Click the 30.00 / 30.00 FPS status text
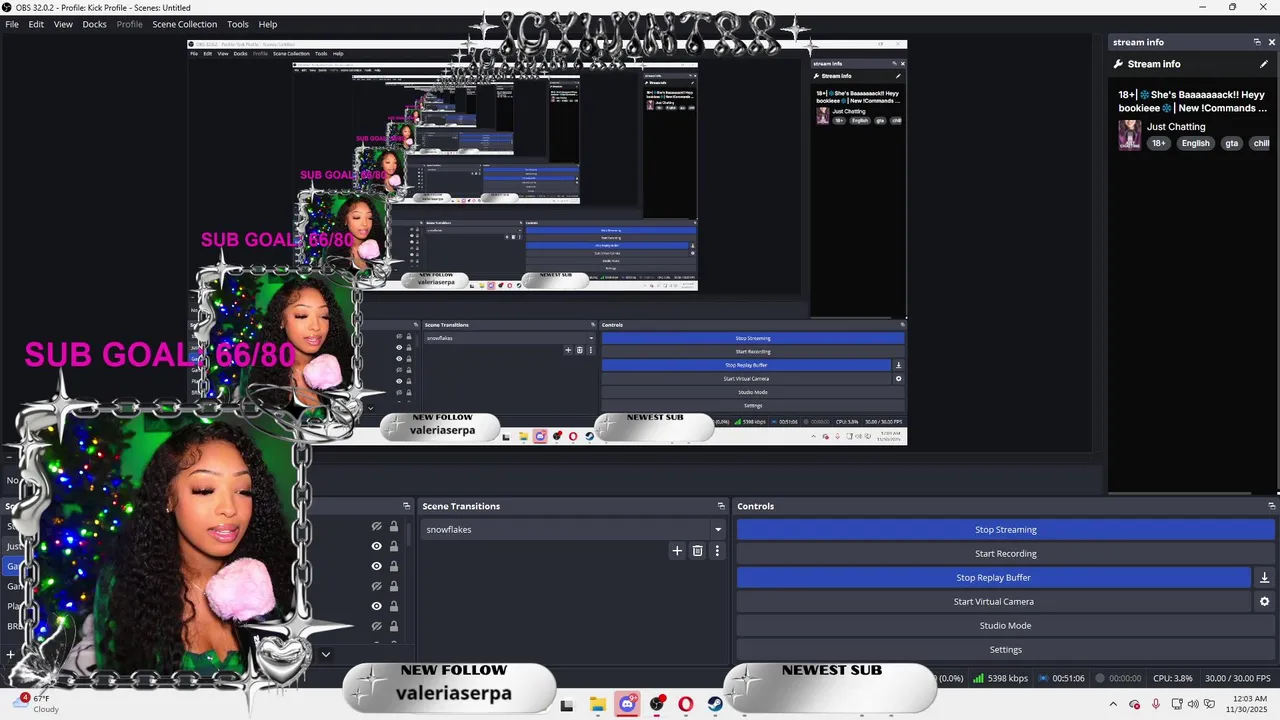 tap(1240, 678)
